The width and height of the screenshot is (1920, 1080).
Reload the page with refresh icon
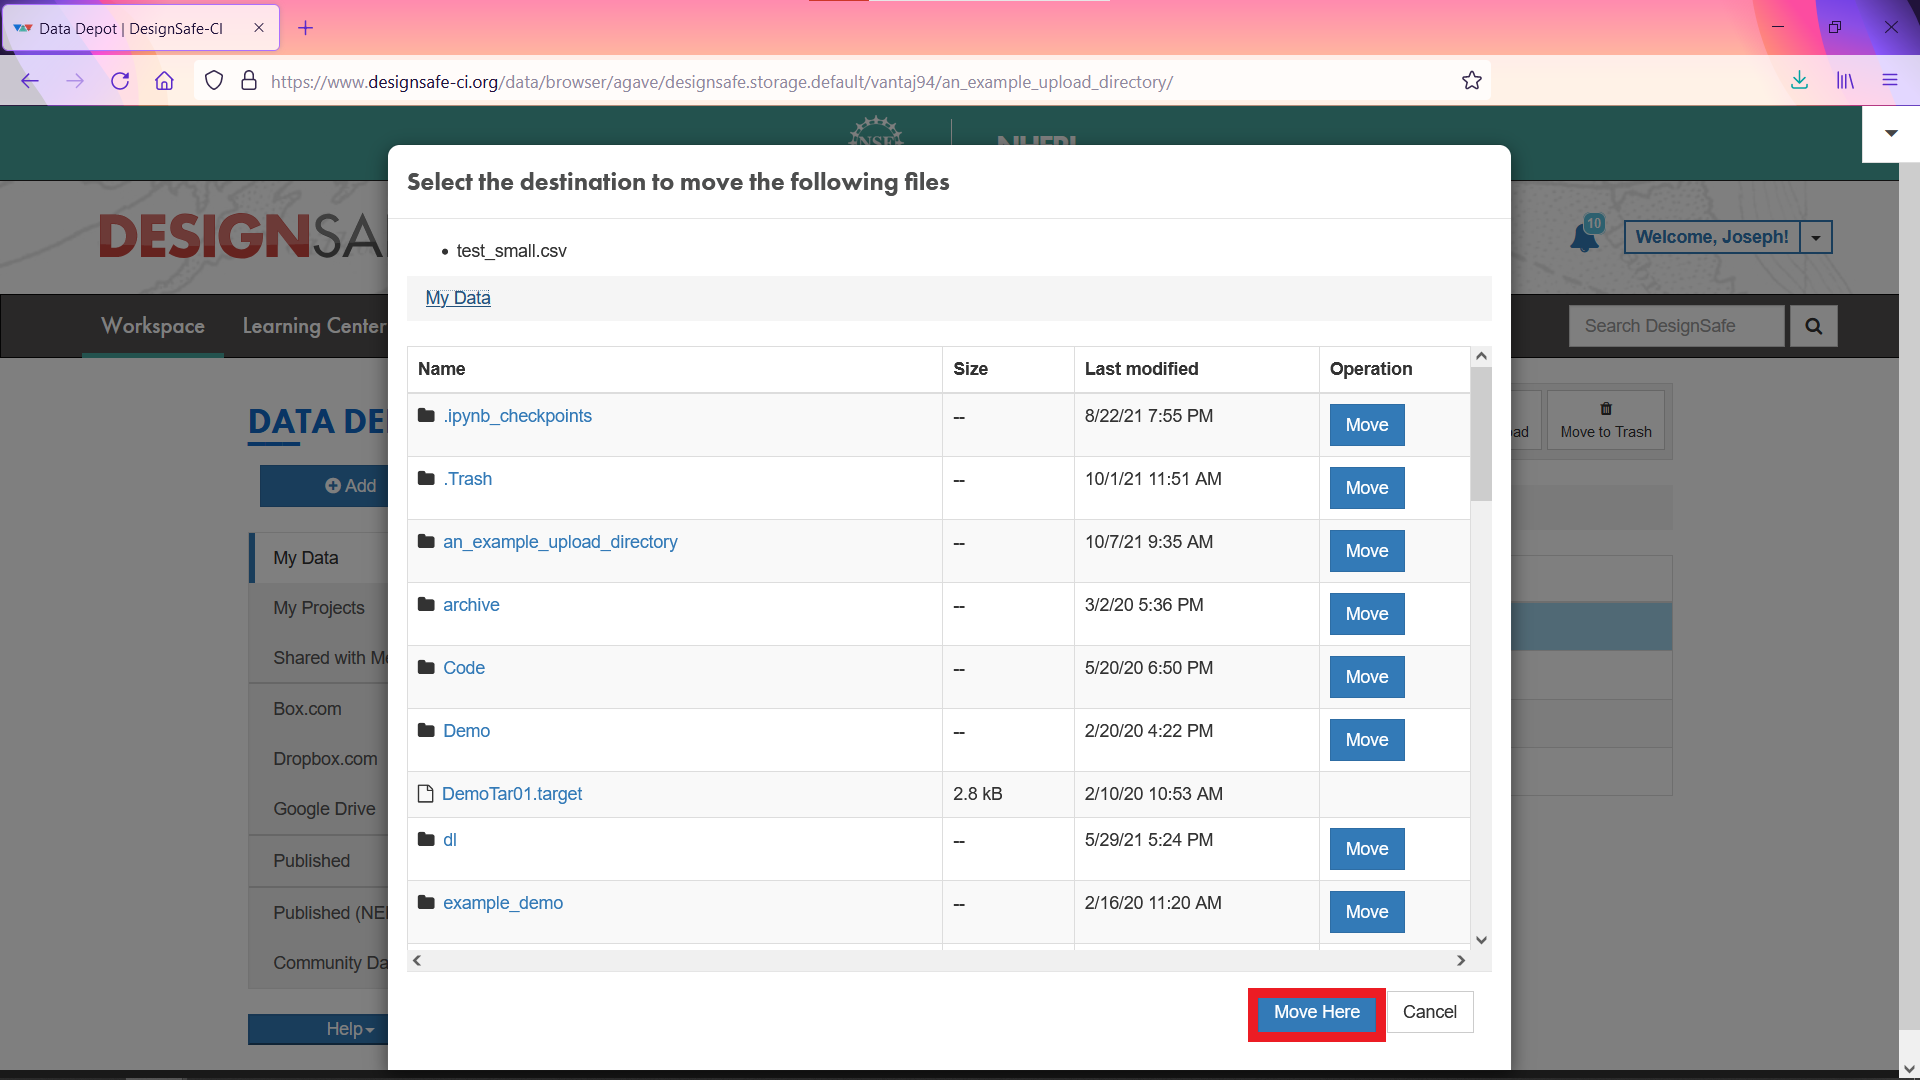pyautogui.click(x=120, y=81)
